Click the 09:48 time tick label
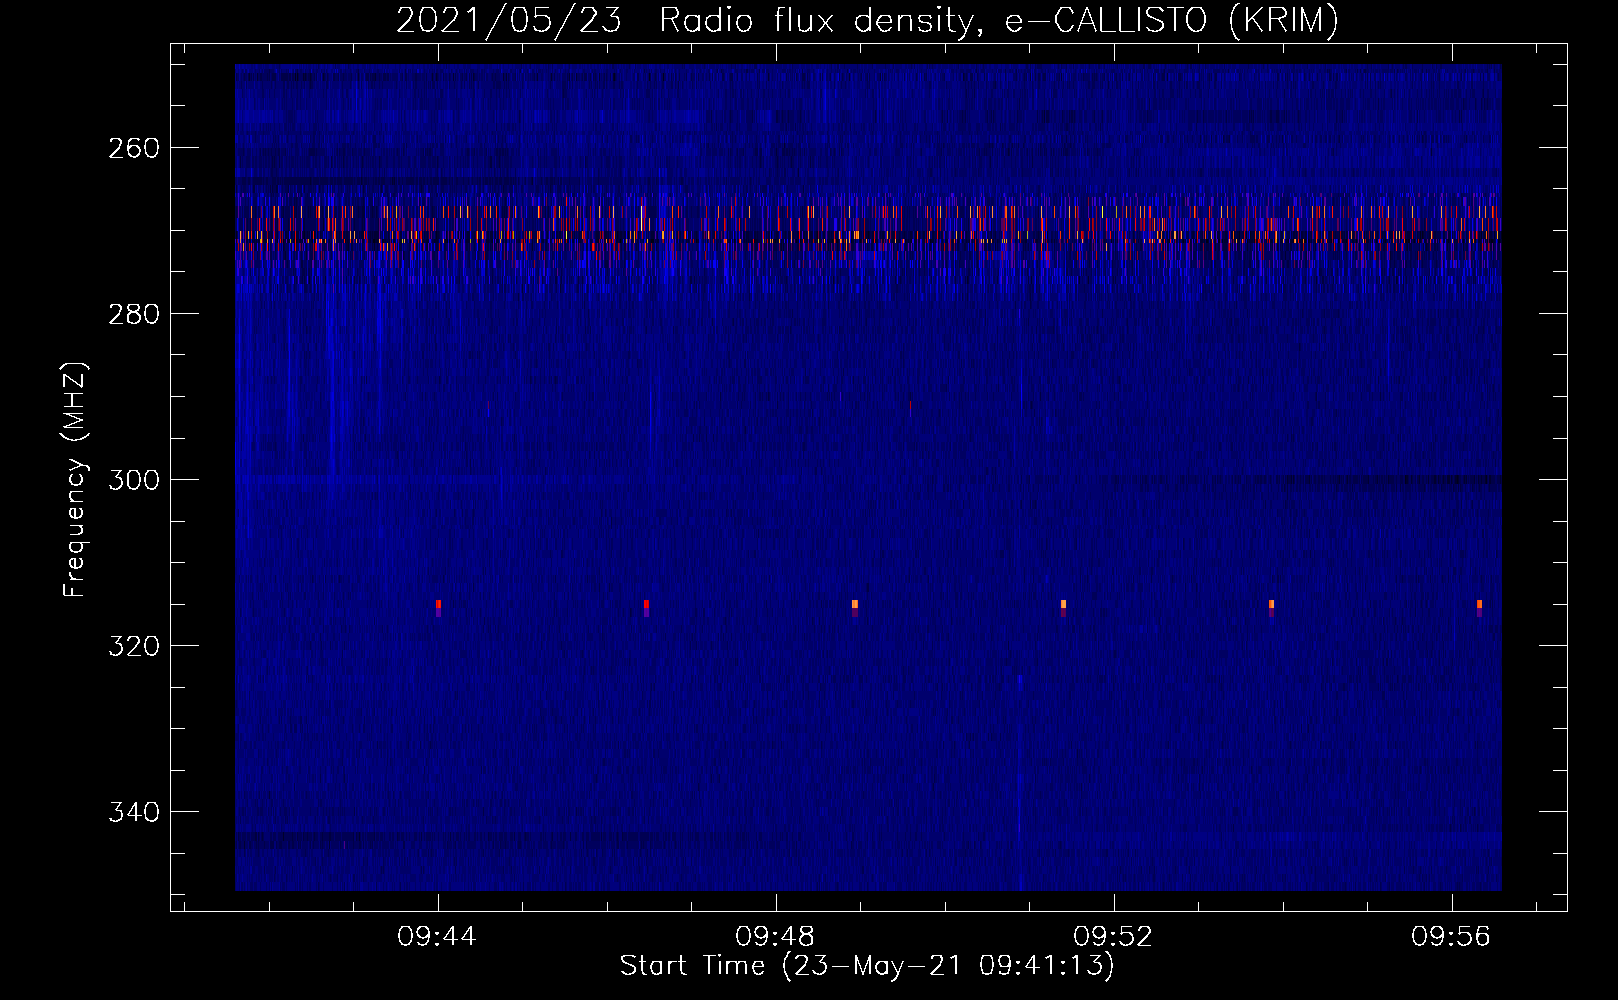 775,937
